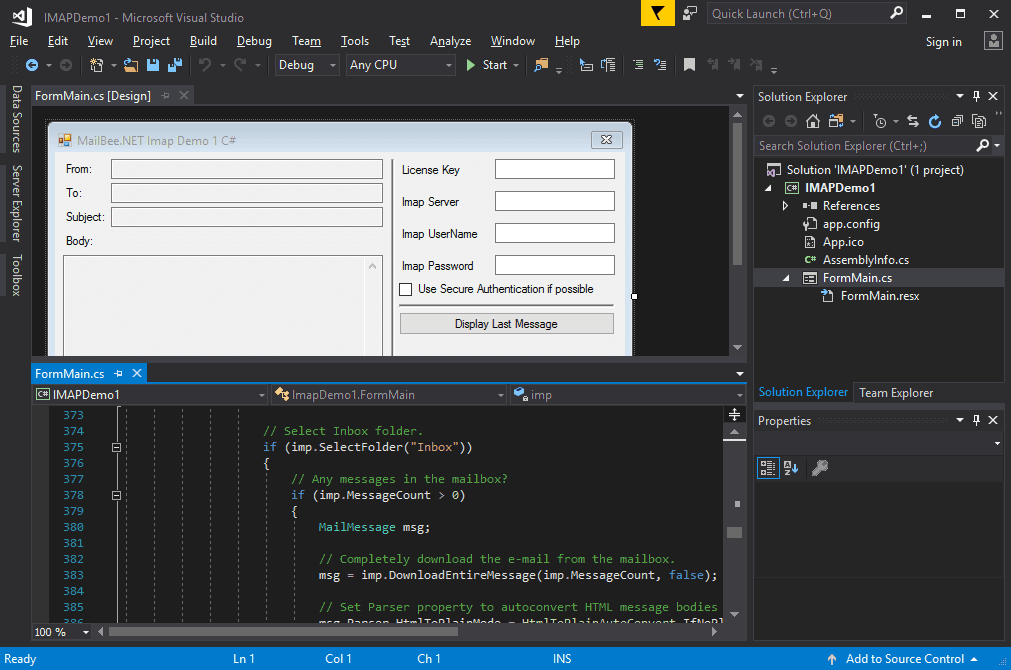This screenshot has width=1011, height=670.
Task: Click Show All Files icon in Solution Explorer
Action: tap(979, 121)
